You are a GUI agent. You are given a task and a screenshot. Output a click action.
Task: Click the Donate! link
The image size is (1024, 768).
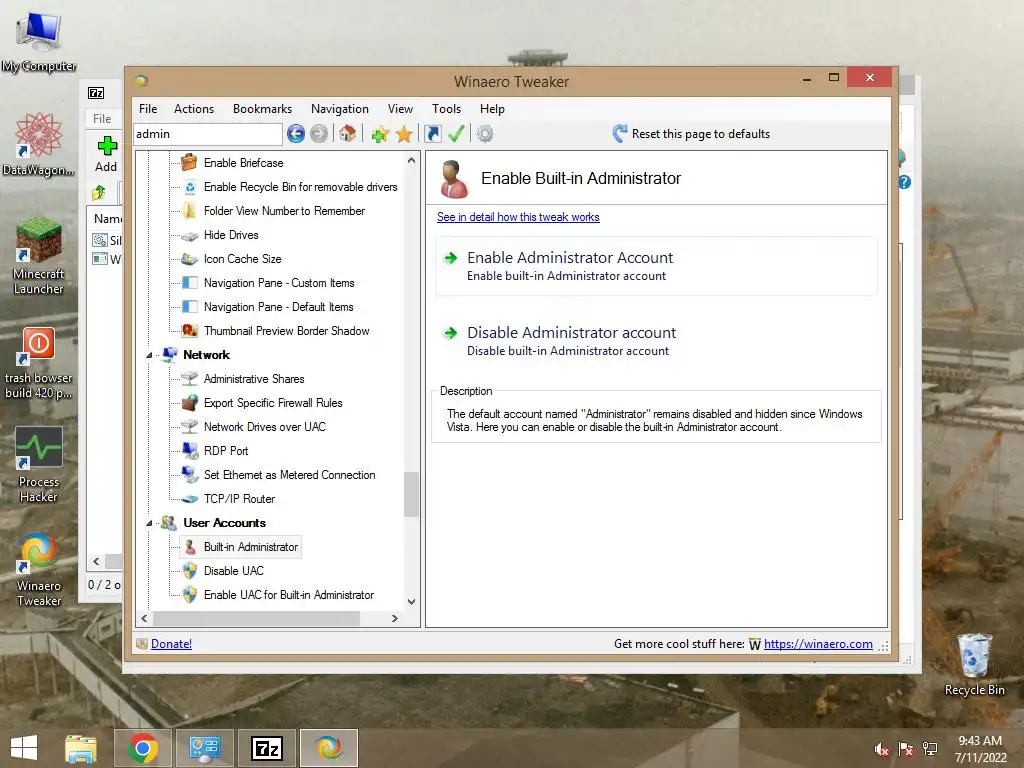point(171,644)
